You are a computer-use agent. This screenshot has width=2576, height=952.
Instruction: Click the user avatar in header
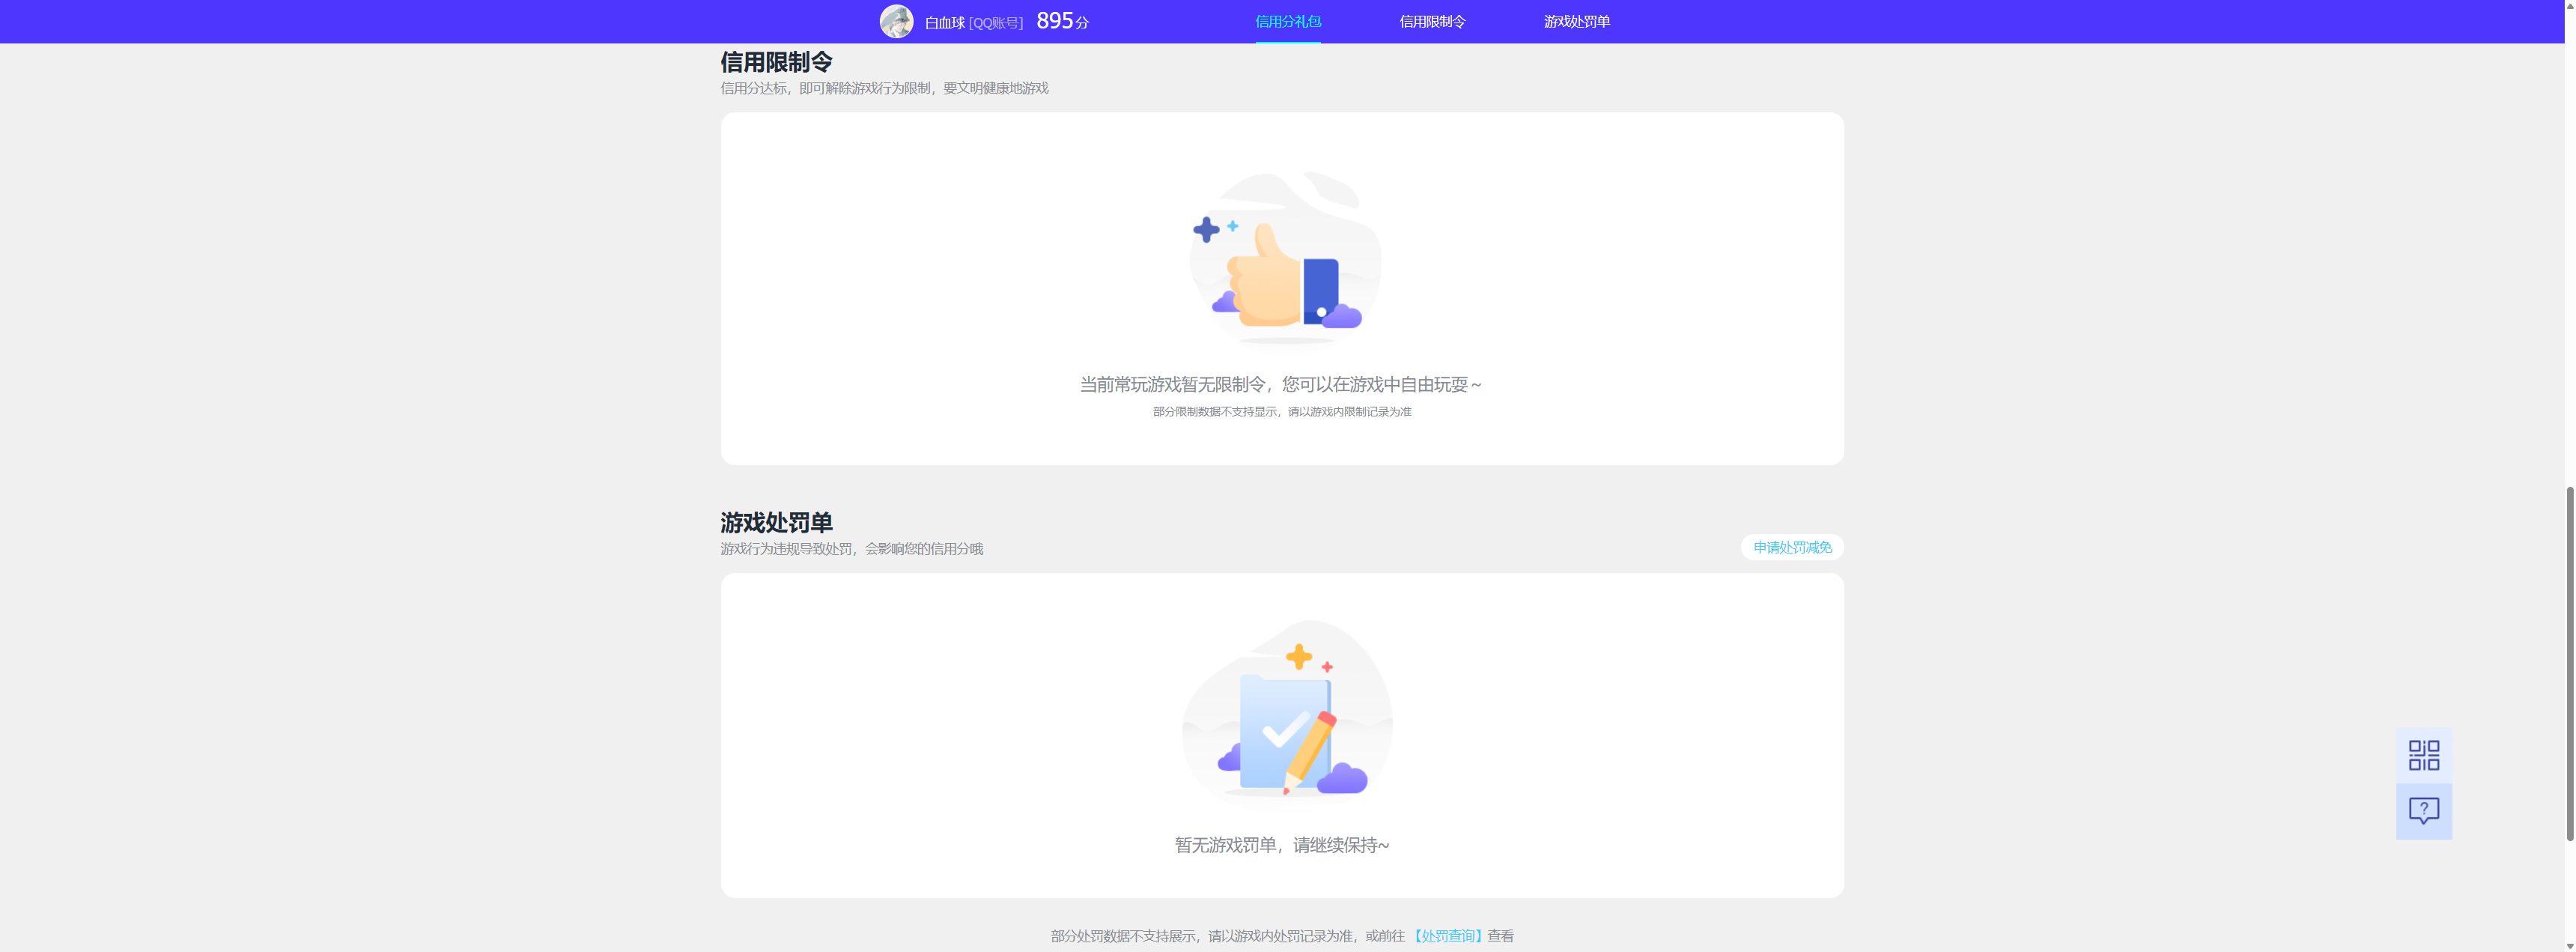(x=896, y=21)
